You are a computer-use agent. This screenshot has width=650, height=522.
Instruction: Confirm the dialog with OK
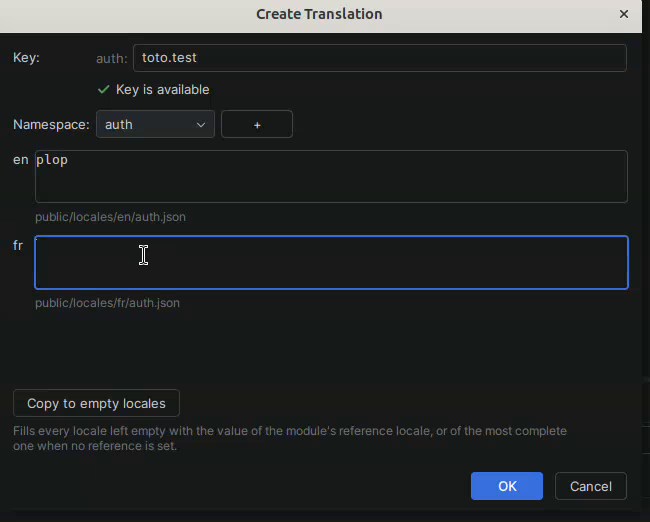pyautogui.click(x=507, y=486)
